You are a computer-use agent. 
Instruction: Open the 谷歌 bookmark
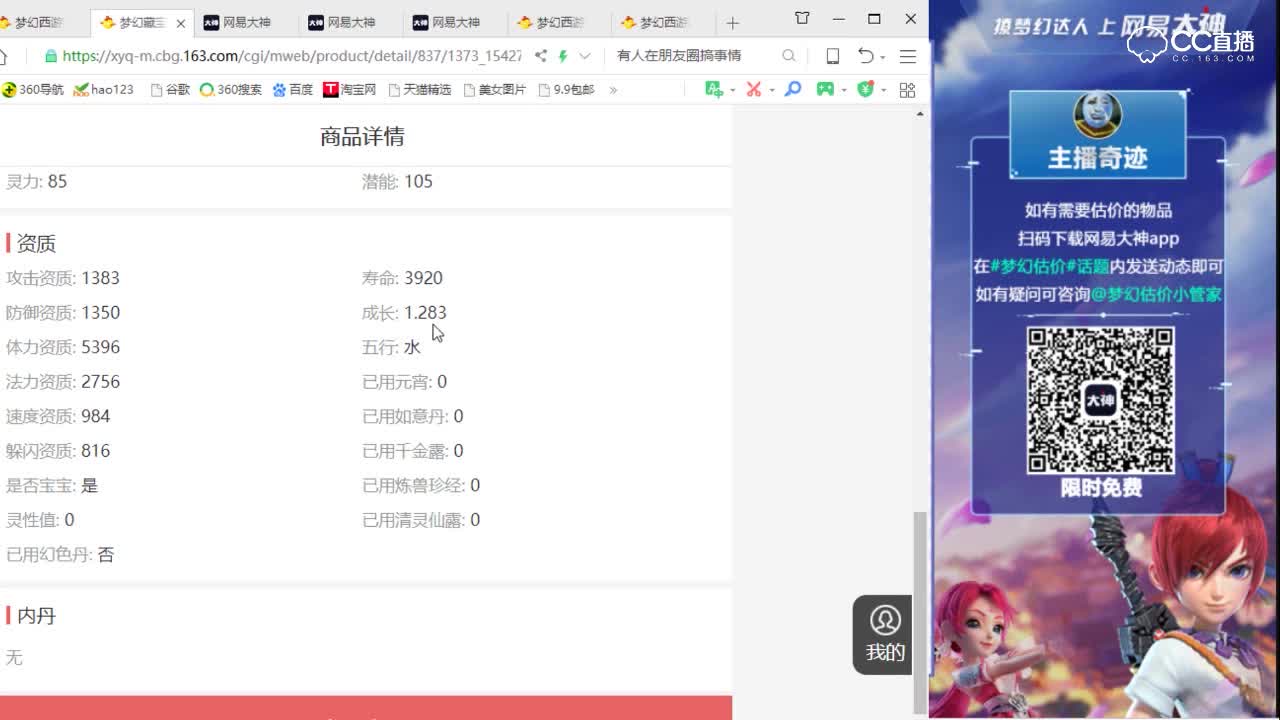pos(170,90)
